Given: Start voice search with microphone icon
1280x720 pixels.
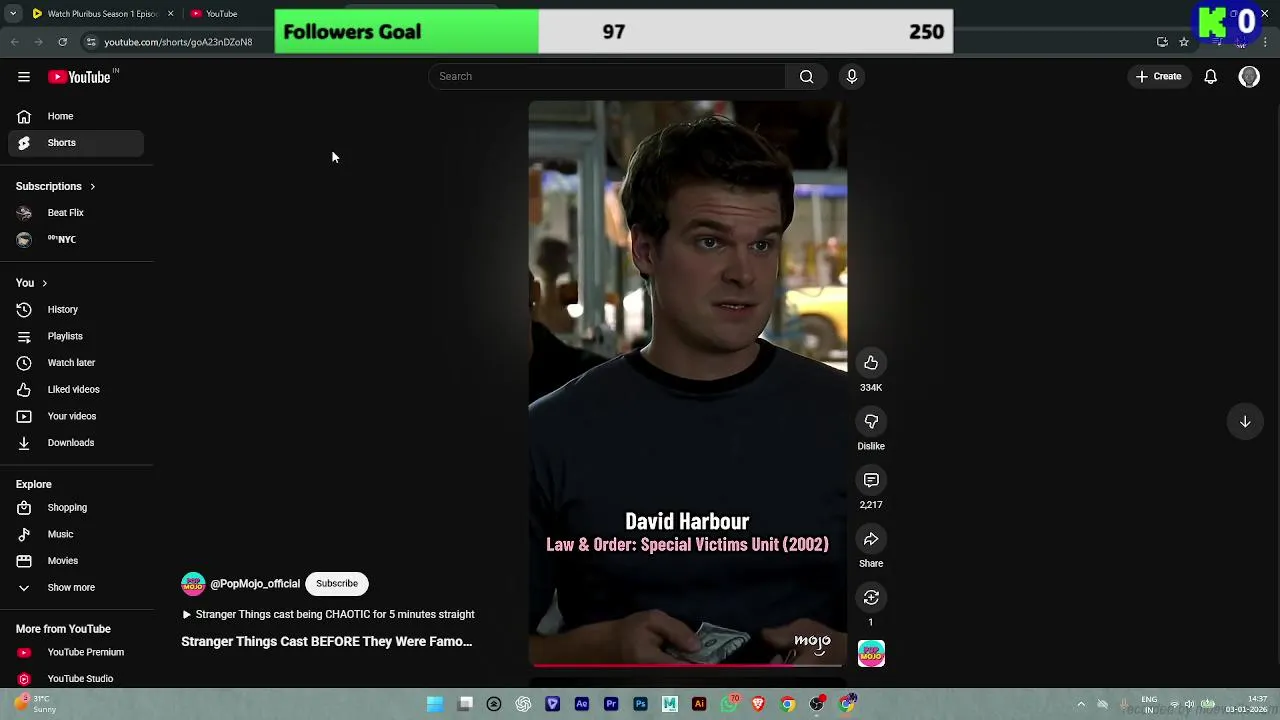Looking at the screenshot, I should (852, 77).
